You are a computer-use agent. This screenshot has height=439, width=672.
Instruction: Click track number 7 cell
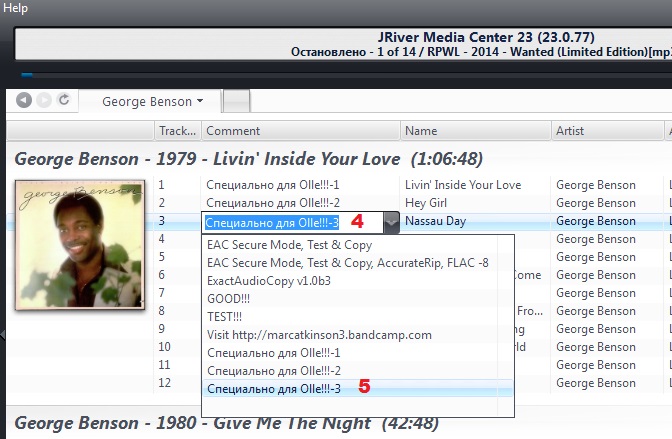tap(161, 293)
